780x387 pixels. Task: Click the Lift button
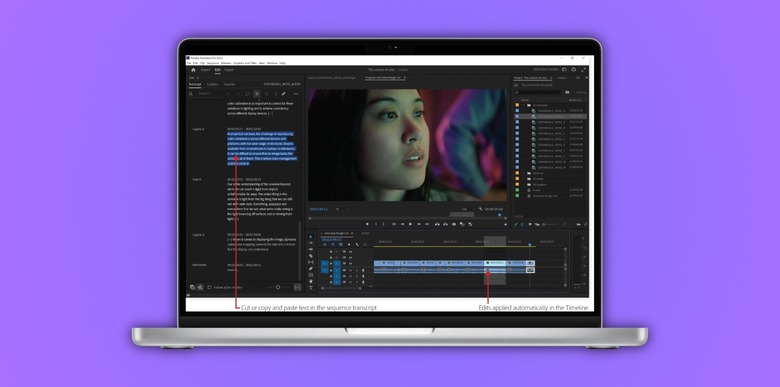[437, 224]
